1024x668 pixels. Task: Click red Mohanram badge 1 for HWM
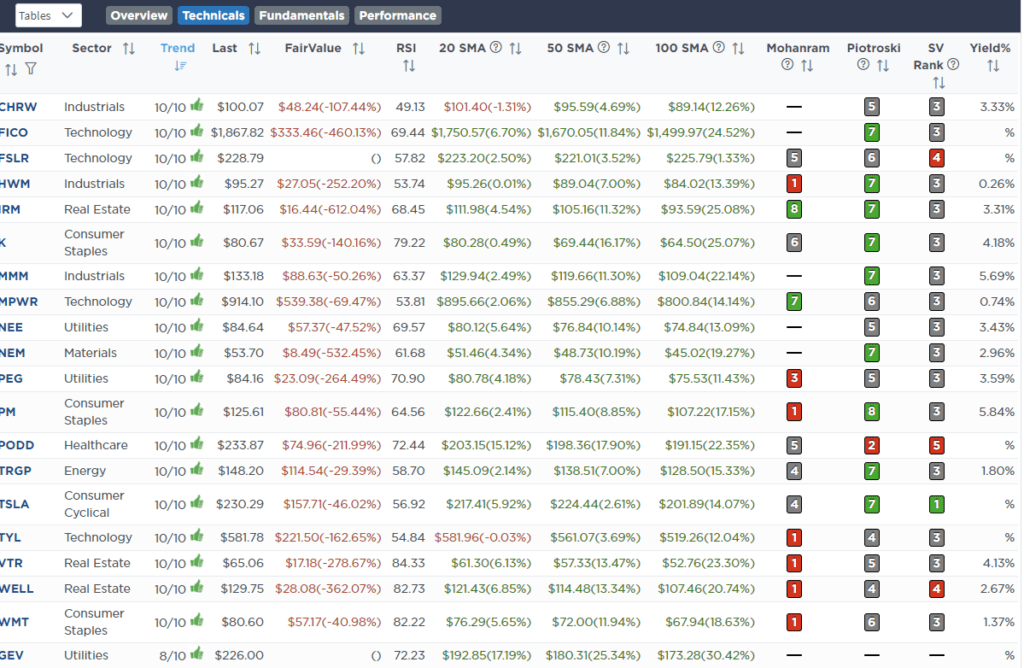pos(794,184)
